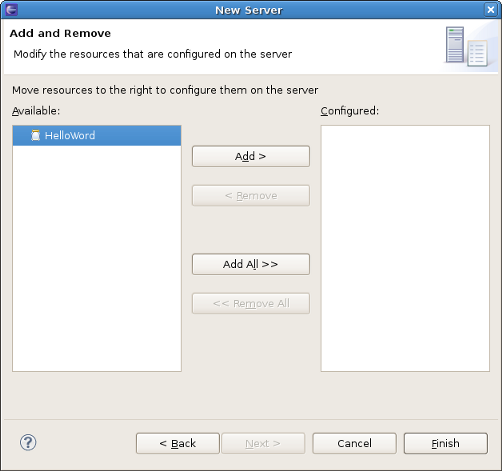The image size is (502, 471).
Task: Close the New Server dialog
Action: coord(491,10)
